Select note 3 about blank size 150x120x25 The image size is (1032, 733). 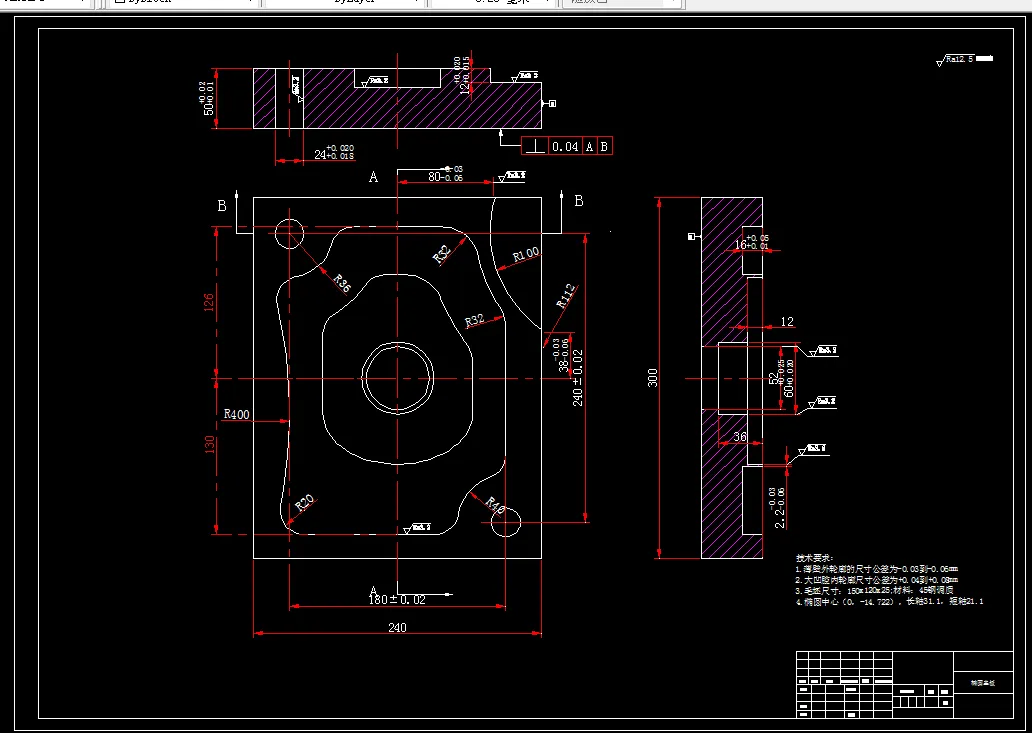tap(874, 590)
